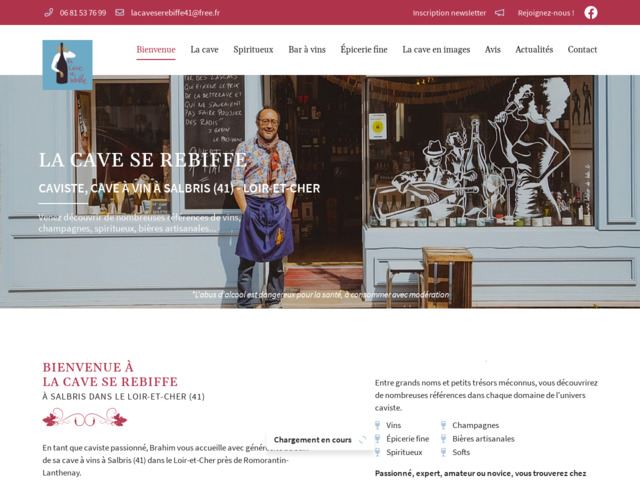This screenshot has height=480, width=640.
Task: Select the Avis menu item
Action: click(x=493, y=49)
